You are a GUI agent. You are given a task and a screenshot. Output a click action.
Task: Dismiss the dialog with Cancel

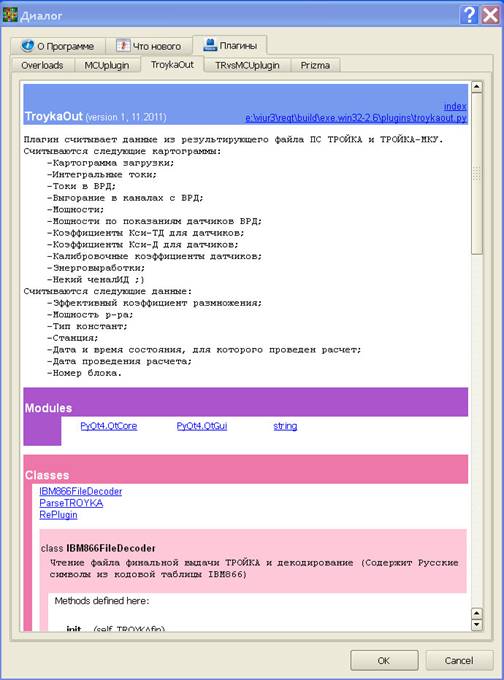(459, 660)
